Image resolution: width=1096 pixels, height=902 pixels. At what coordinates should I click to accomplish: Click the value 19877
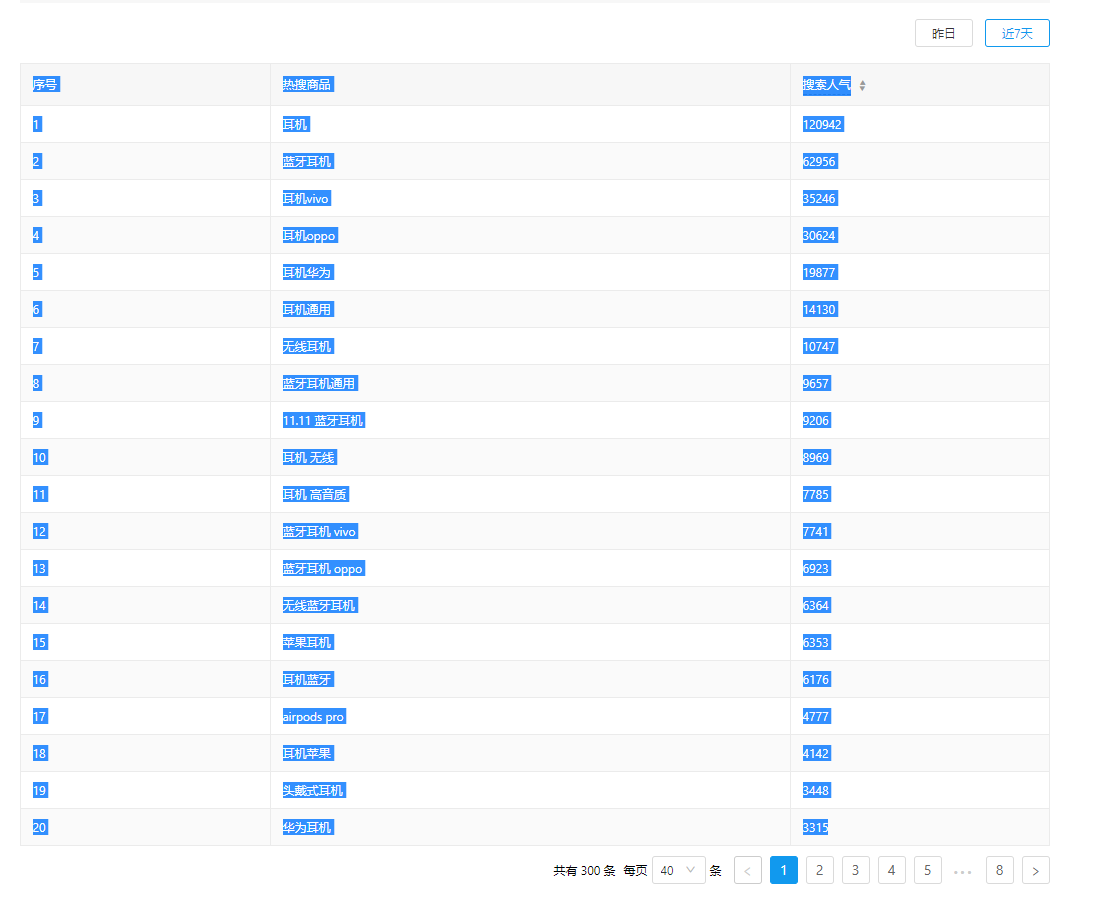pos(820,273)
